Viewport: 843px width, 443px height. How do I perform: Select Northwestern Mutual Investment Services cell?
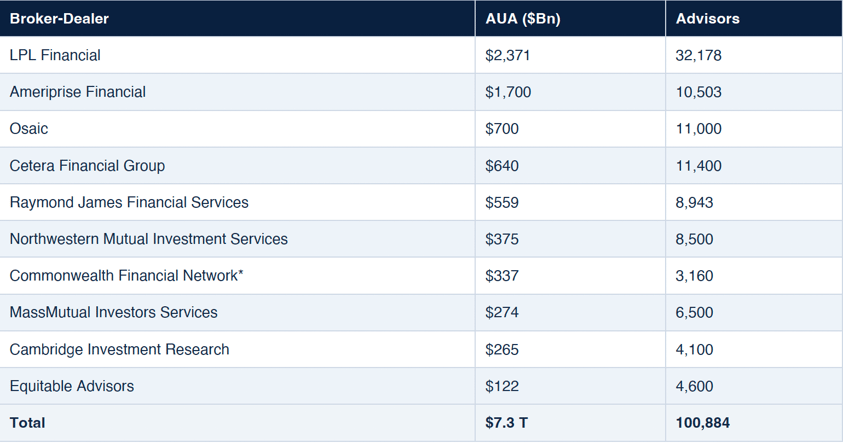[x=149, y=239]
